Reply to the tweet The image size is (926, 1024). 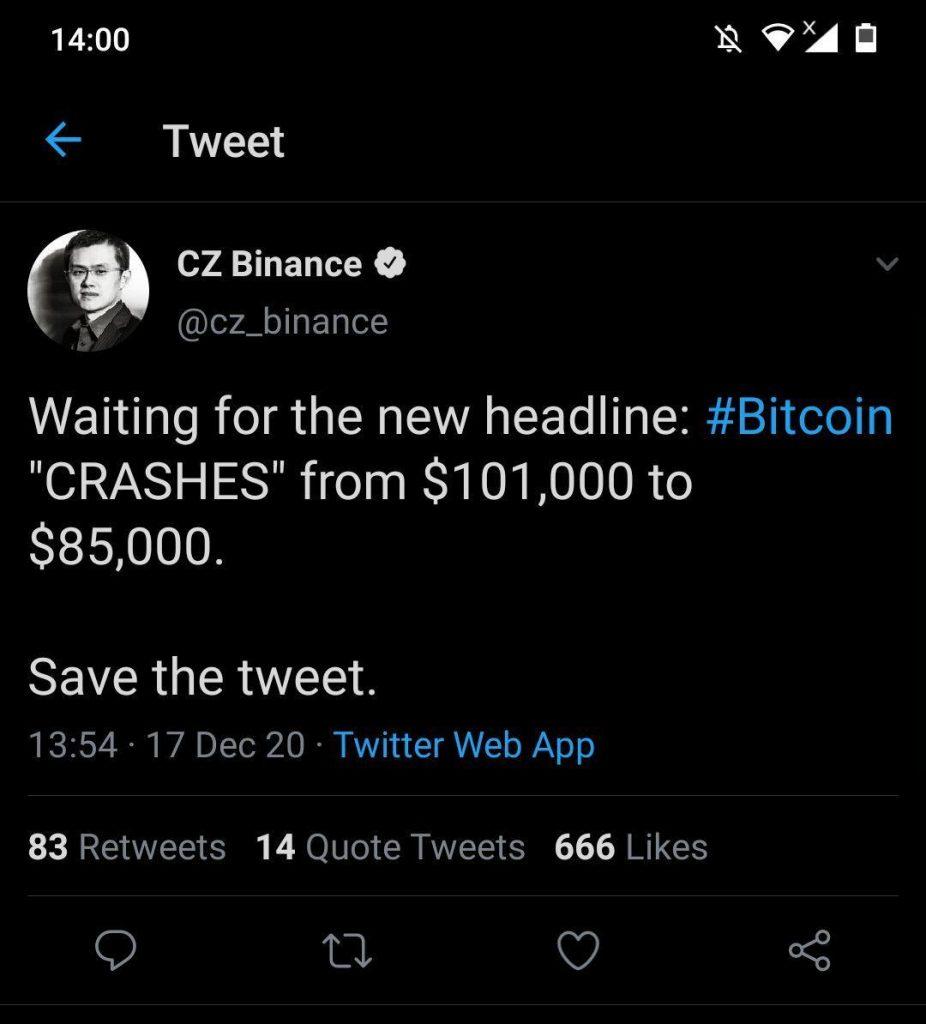coord(115,949)
